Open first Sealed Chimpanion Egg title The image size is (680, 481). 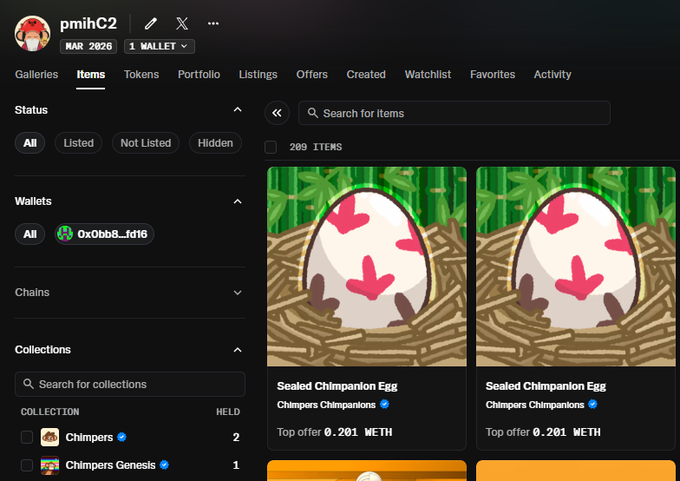(x=337, y=386)
